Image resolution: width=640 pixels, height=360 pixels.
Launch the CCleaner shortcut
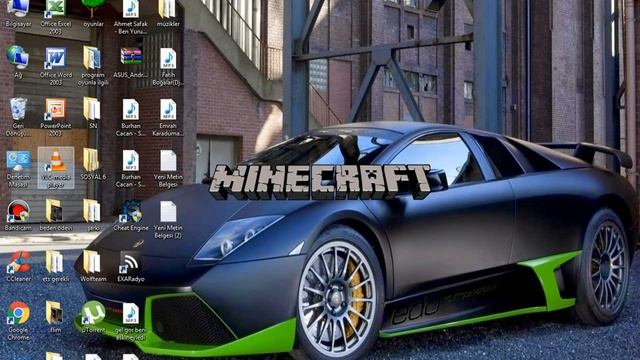pyautogui.click(x=18, y=266)
